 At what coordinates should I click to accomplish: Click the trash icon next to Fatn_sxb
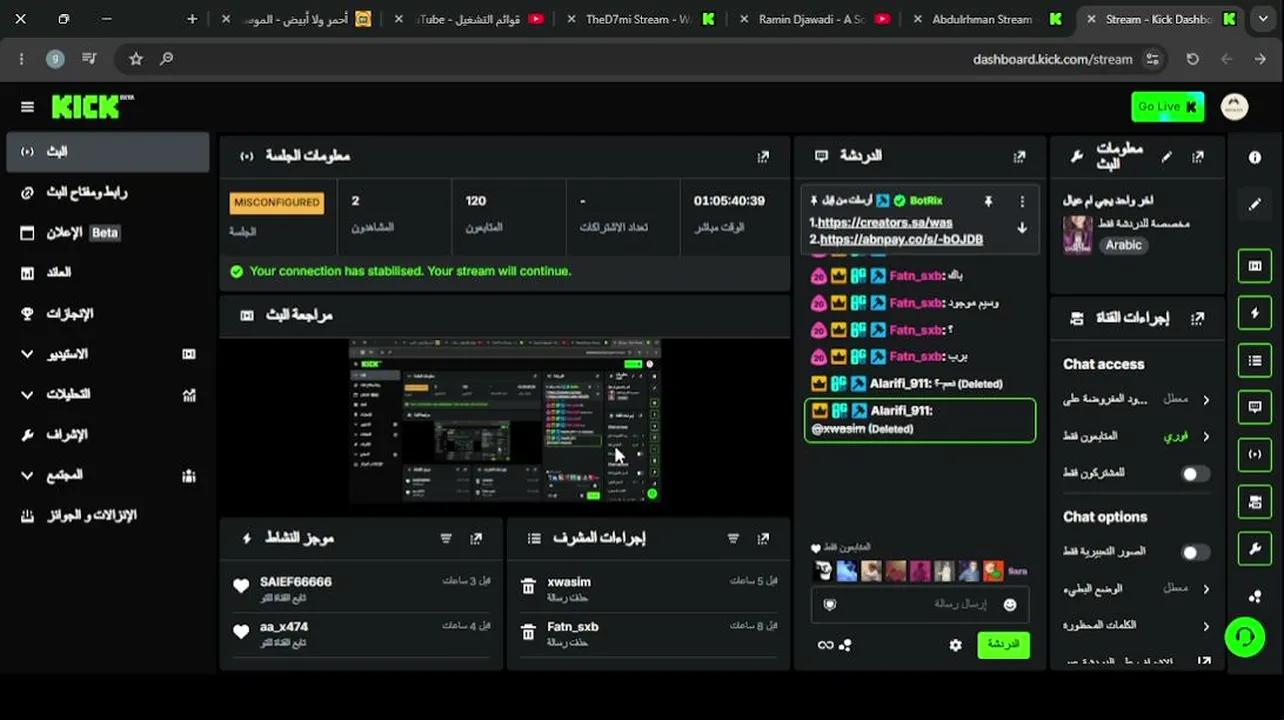[x=528, y=632]
